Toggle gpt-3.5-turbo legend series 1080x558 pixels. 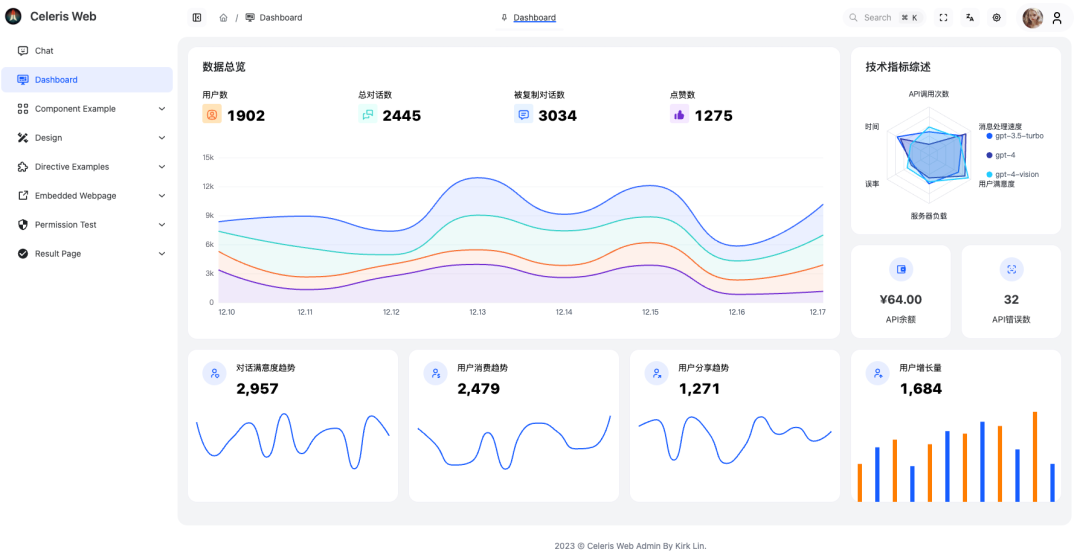(1015, 136)
